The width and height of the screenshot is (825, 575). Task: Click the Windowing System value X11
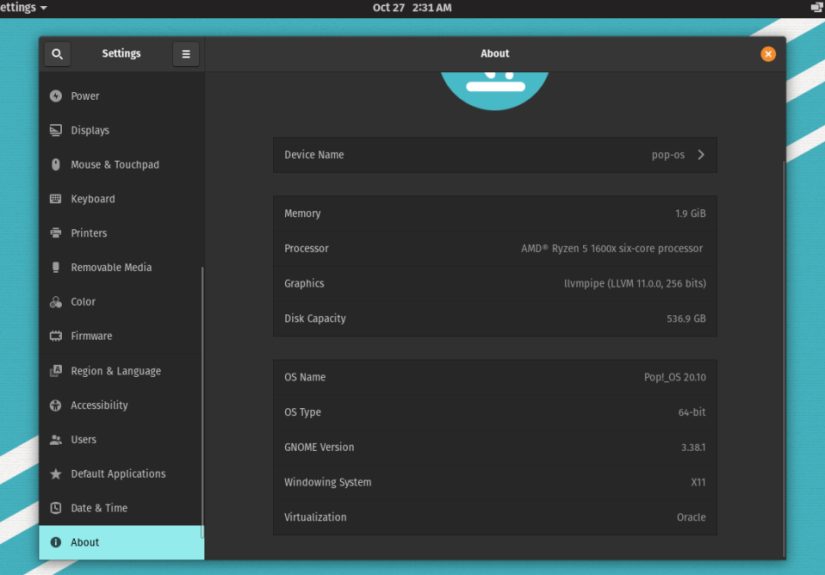coord(698,482)
